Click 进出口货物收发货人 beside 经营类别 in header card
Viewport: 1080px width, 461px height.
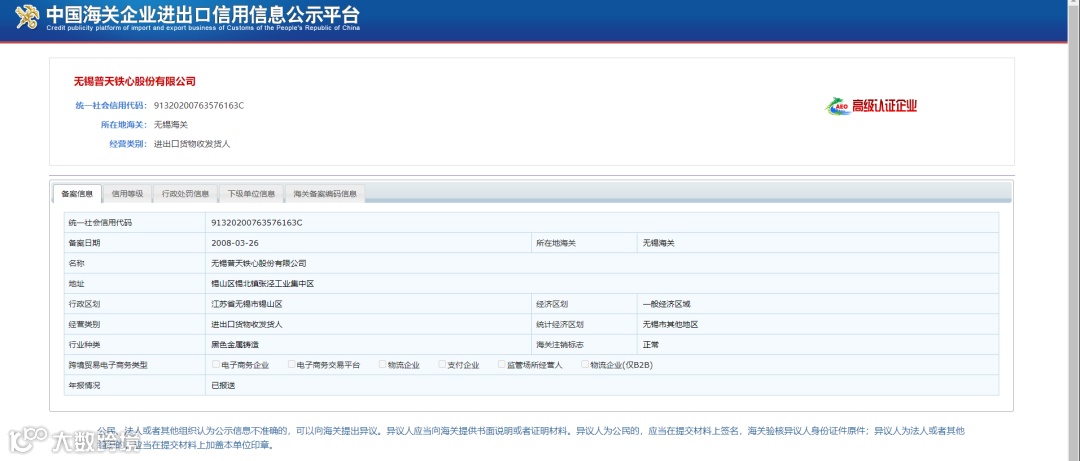[191, 144]
